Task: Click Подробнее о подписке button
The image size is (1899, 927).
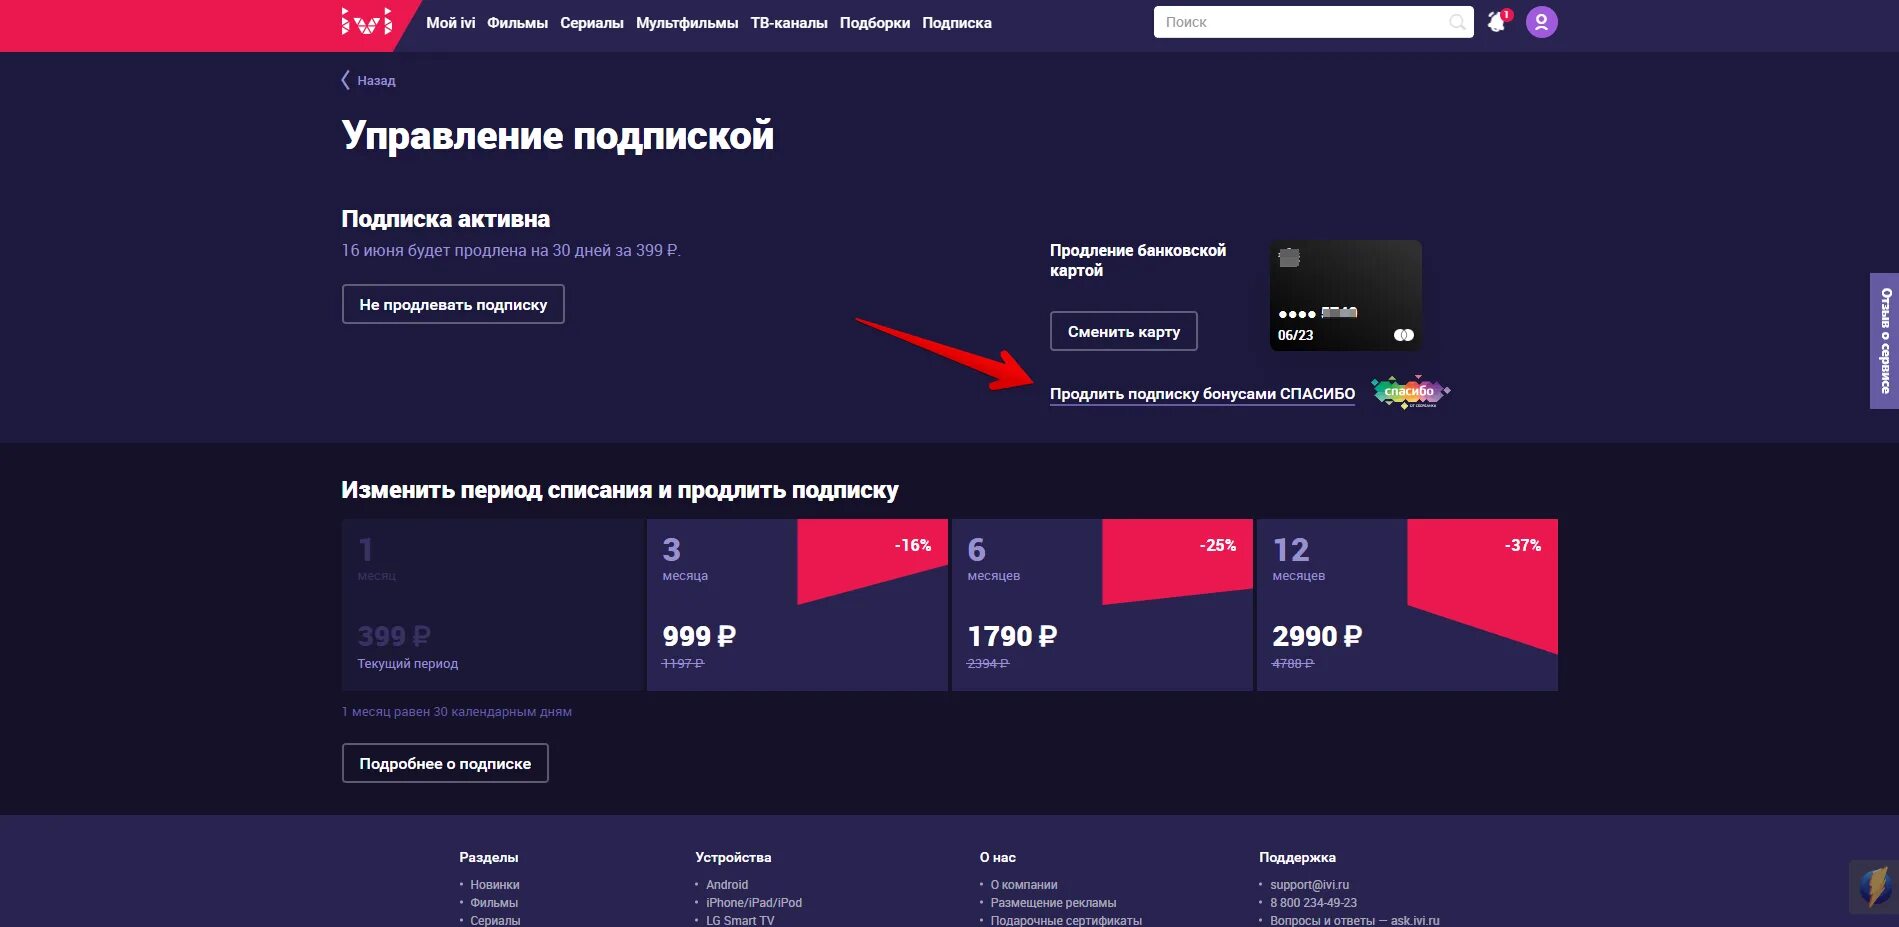Action: coord(445,763)
